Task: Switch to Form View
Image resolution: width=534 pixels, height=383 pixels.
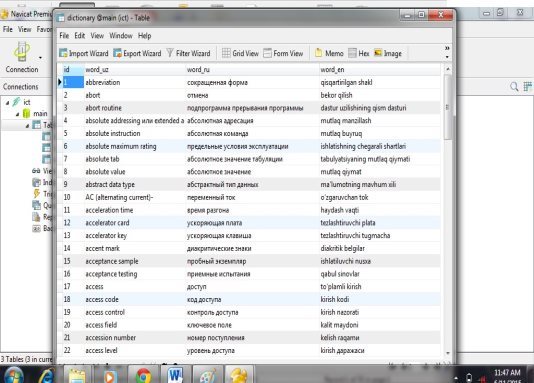Action: click(283, 53)
